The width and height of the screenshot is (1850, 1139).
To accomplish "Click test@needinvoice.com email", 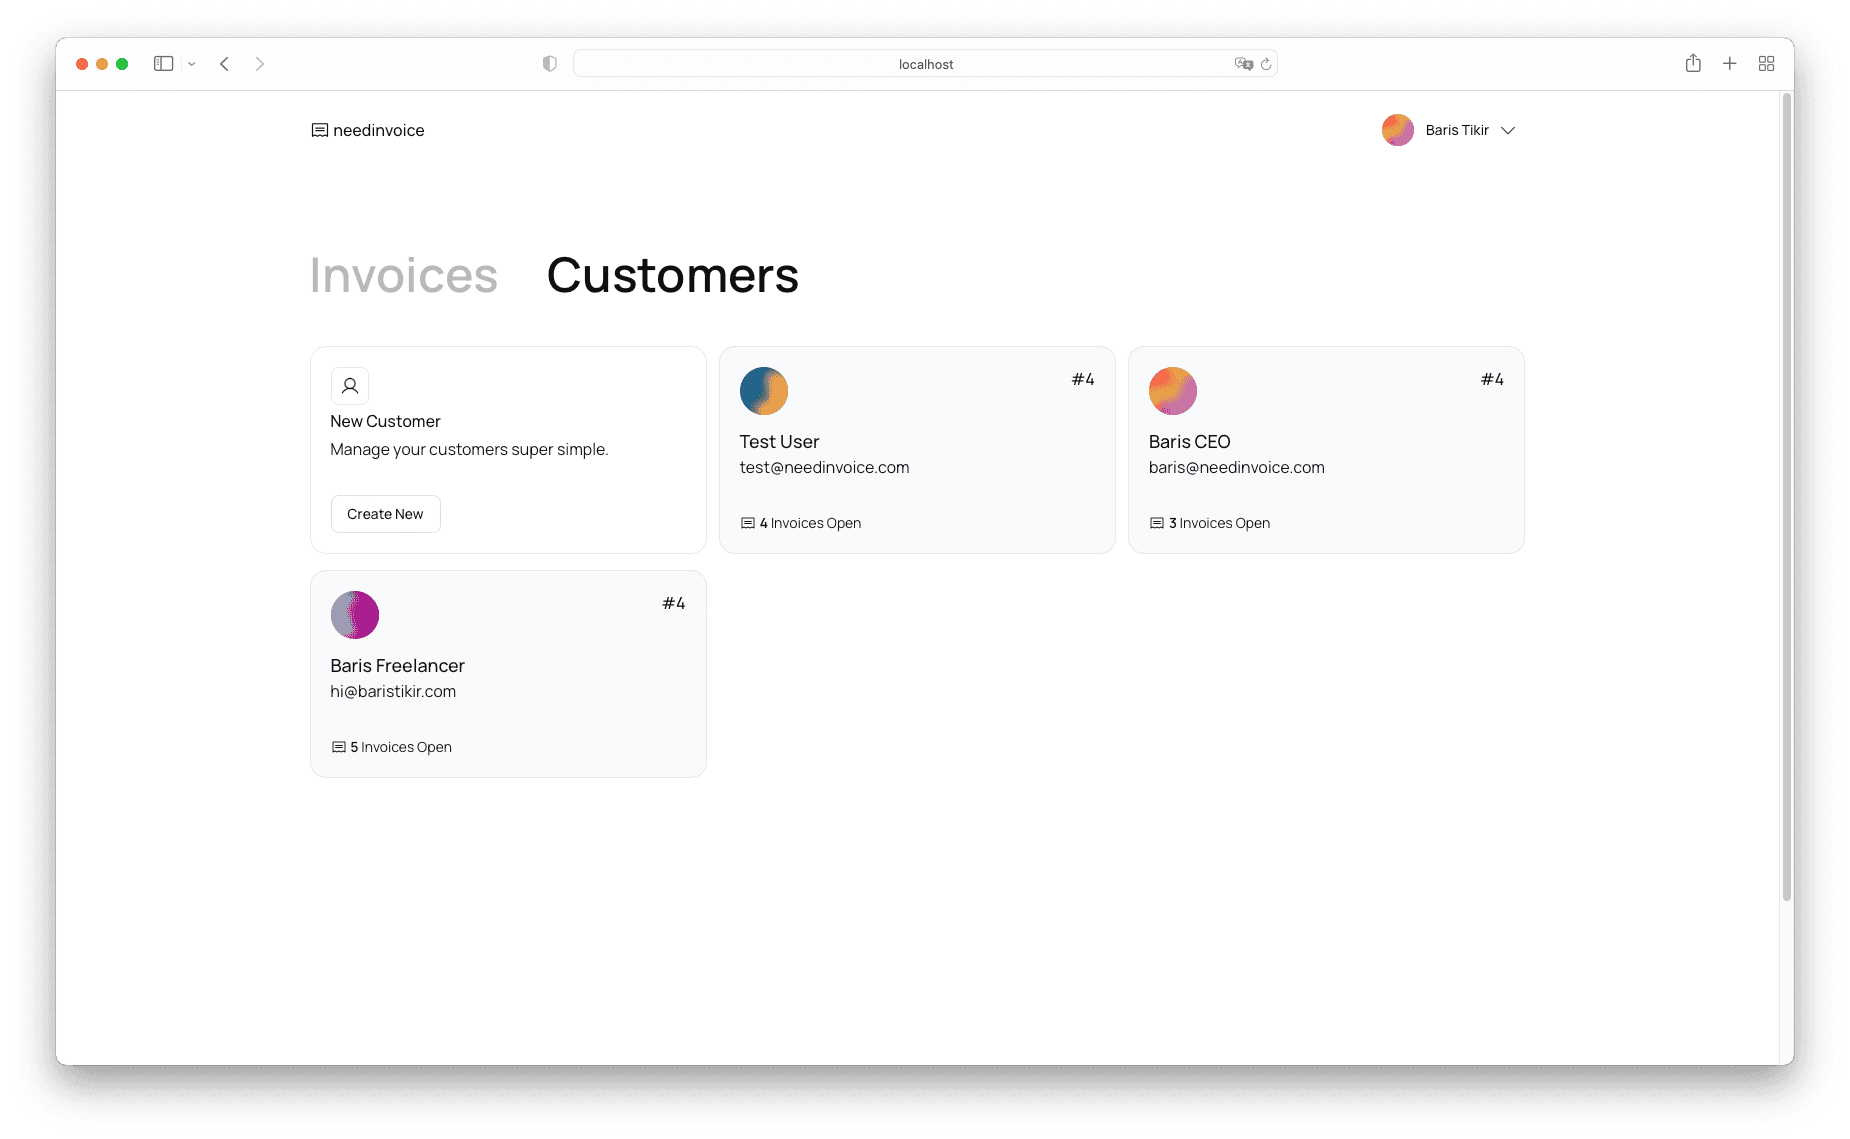I will click(824, 467).
